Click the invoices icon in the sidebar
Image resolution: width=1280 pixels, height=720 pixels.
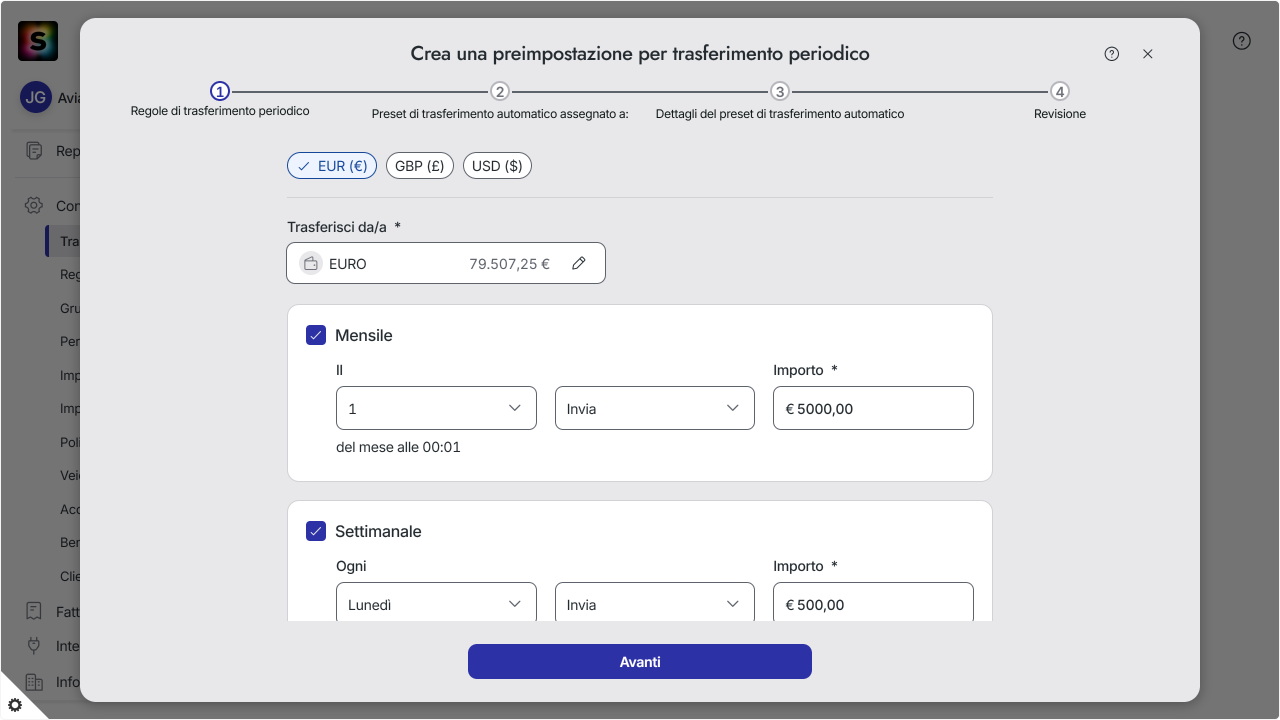[x=34, y=611]
